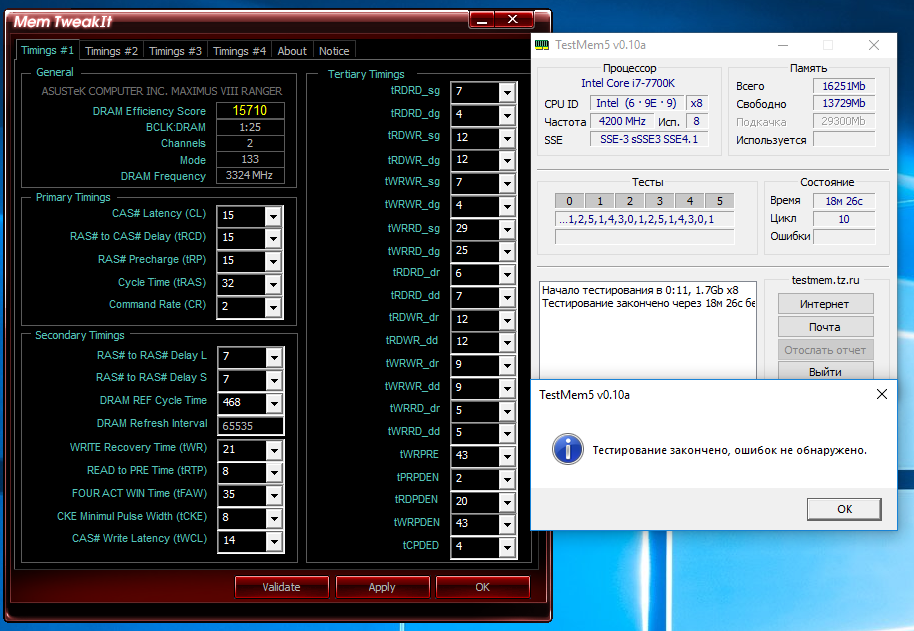
Task: Open the CAS# Write Latency (tWCL) dropdown
Action: click(274, 541)
